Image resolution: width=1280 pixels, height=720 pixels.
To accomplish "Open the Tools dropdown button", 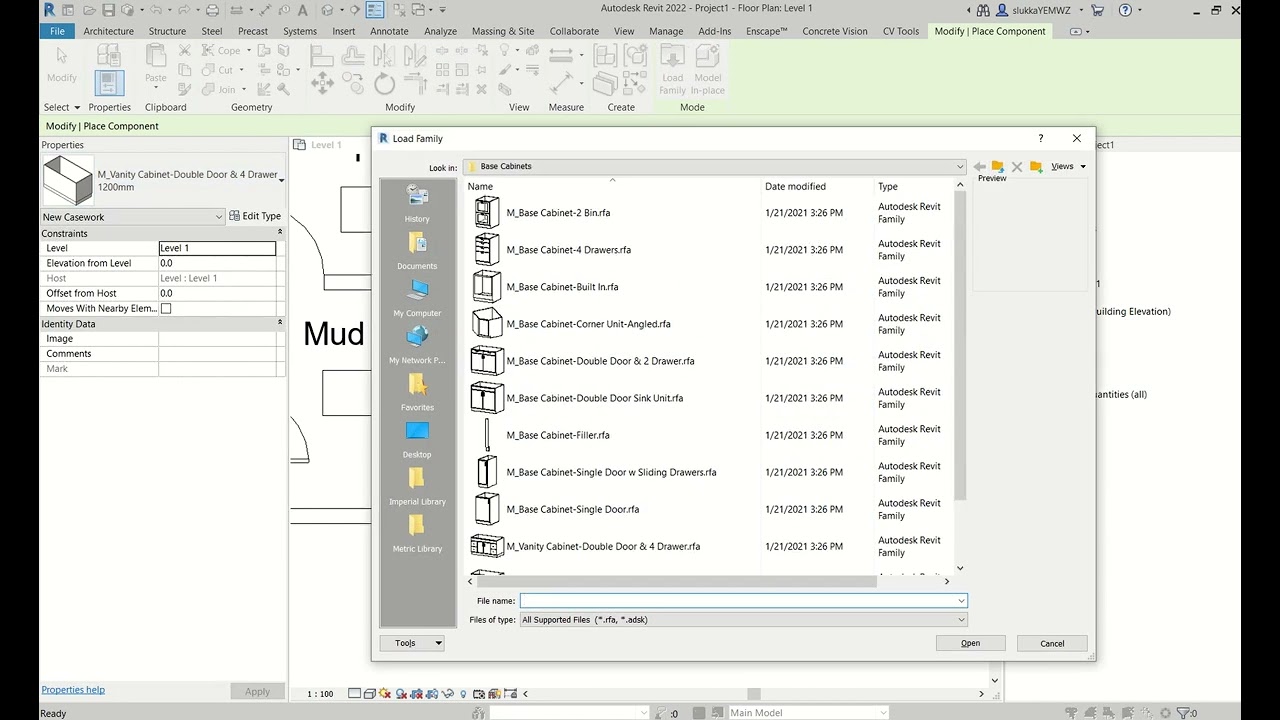I will tap(412, 643).
